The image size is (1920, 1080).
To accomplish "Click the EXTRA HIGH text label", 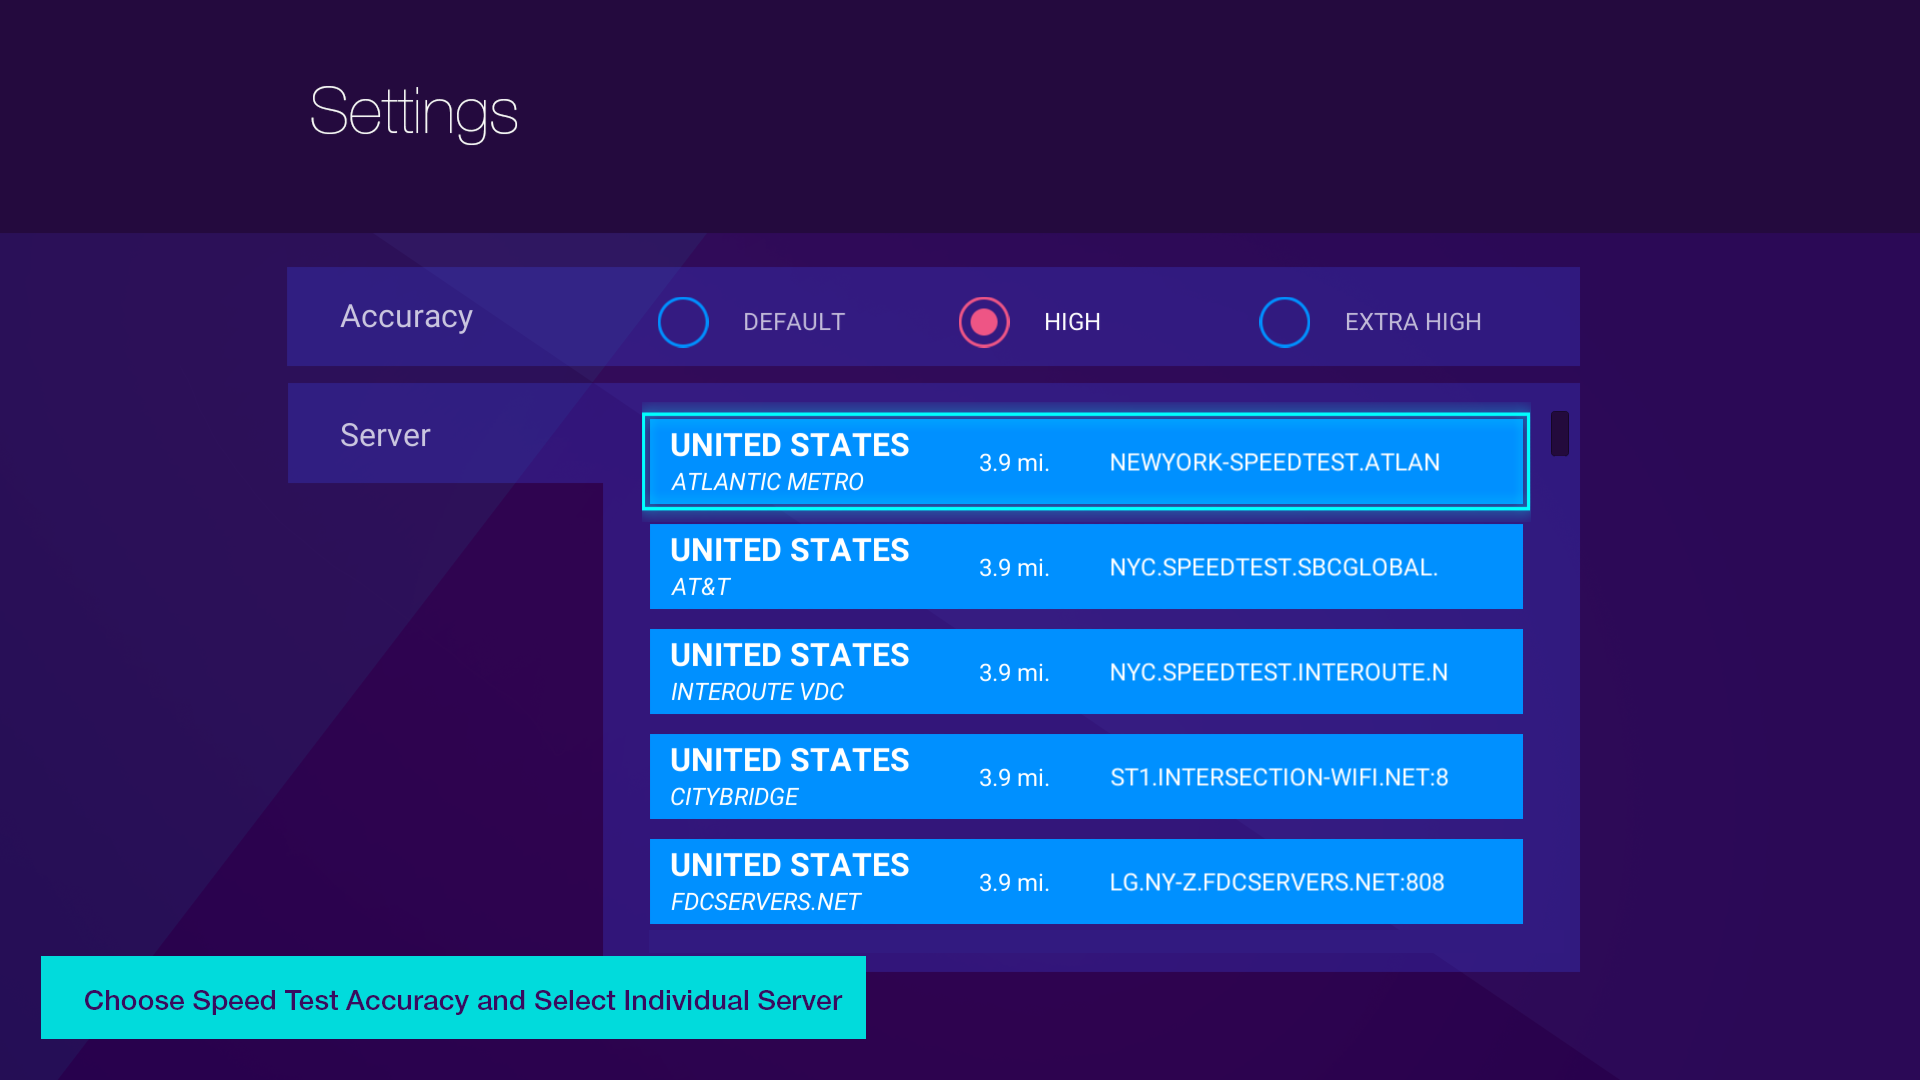I will 1412,322.
